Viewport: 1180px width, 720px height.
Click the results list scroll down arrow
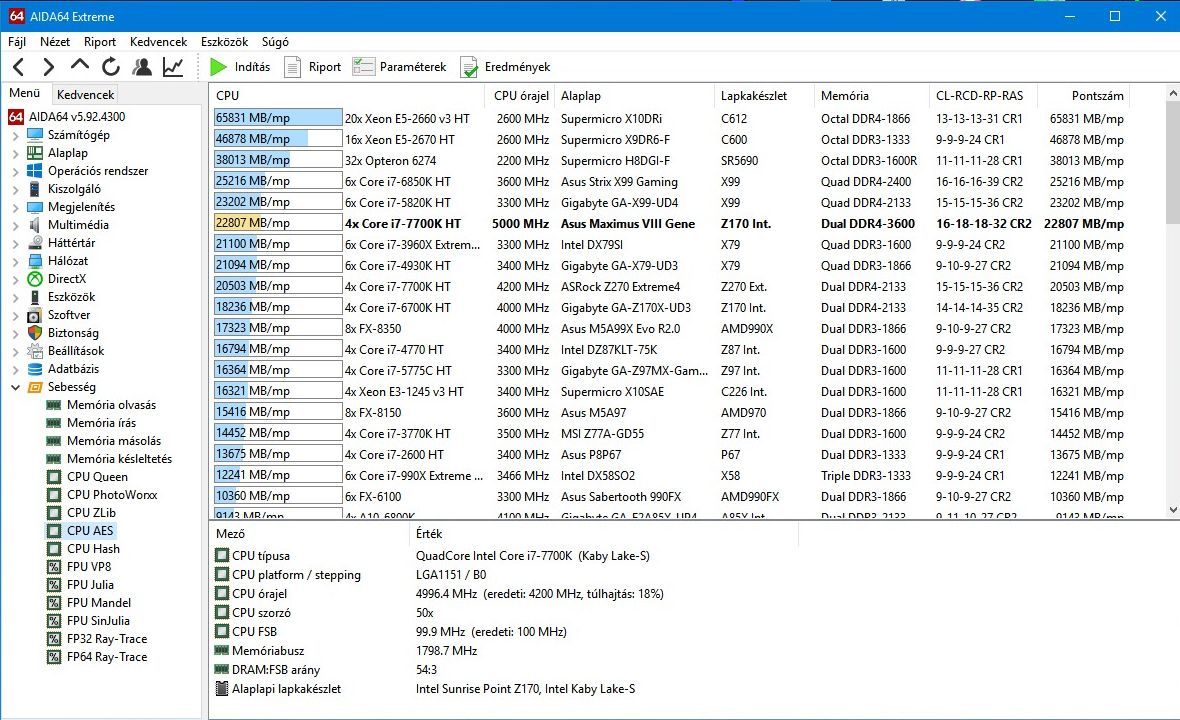click(1172, 510)
